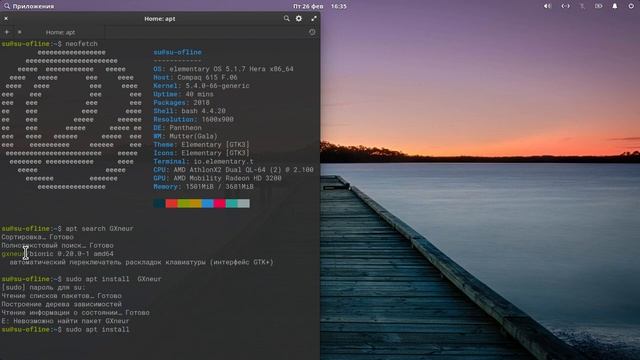
Task: Click the apt search GXneur command
Action: [x=99, y=229]
